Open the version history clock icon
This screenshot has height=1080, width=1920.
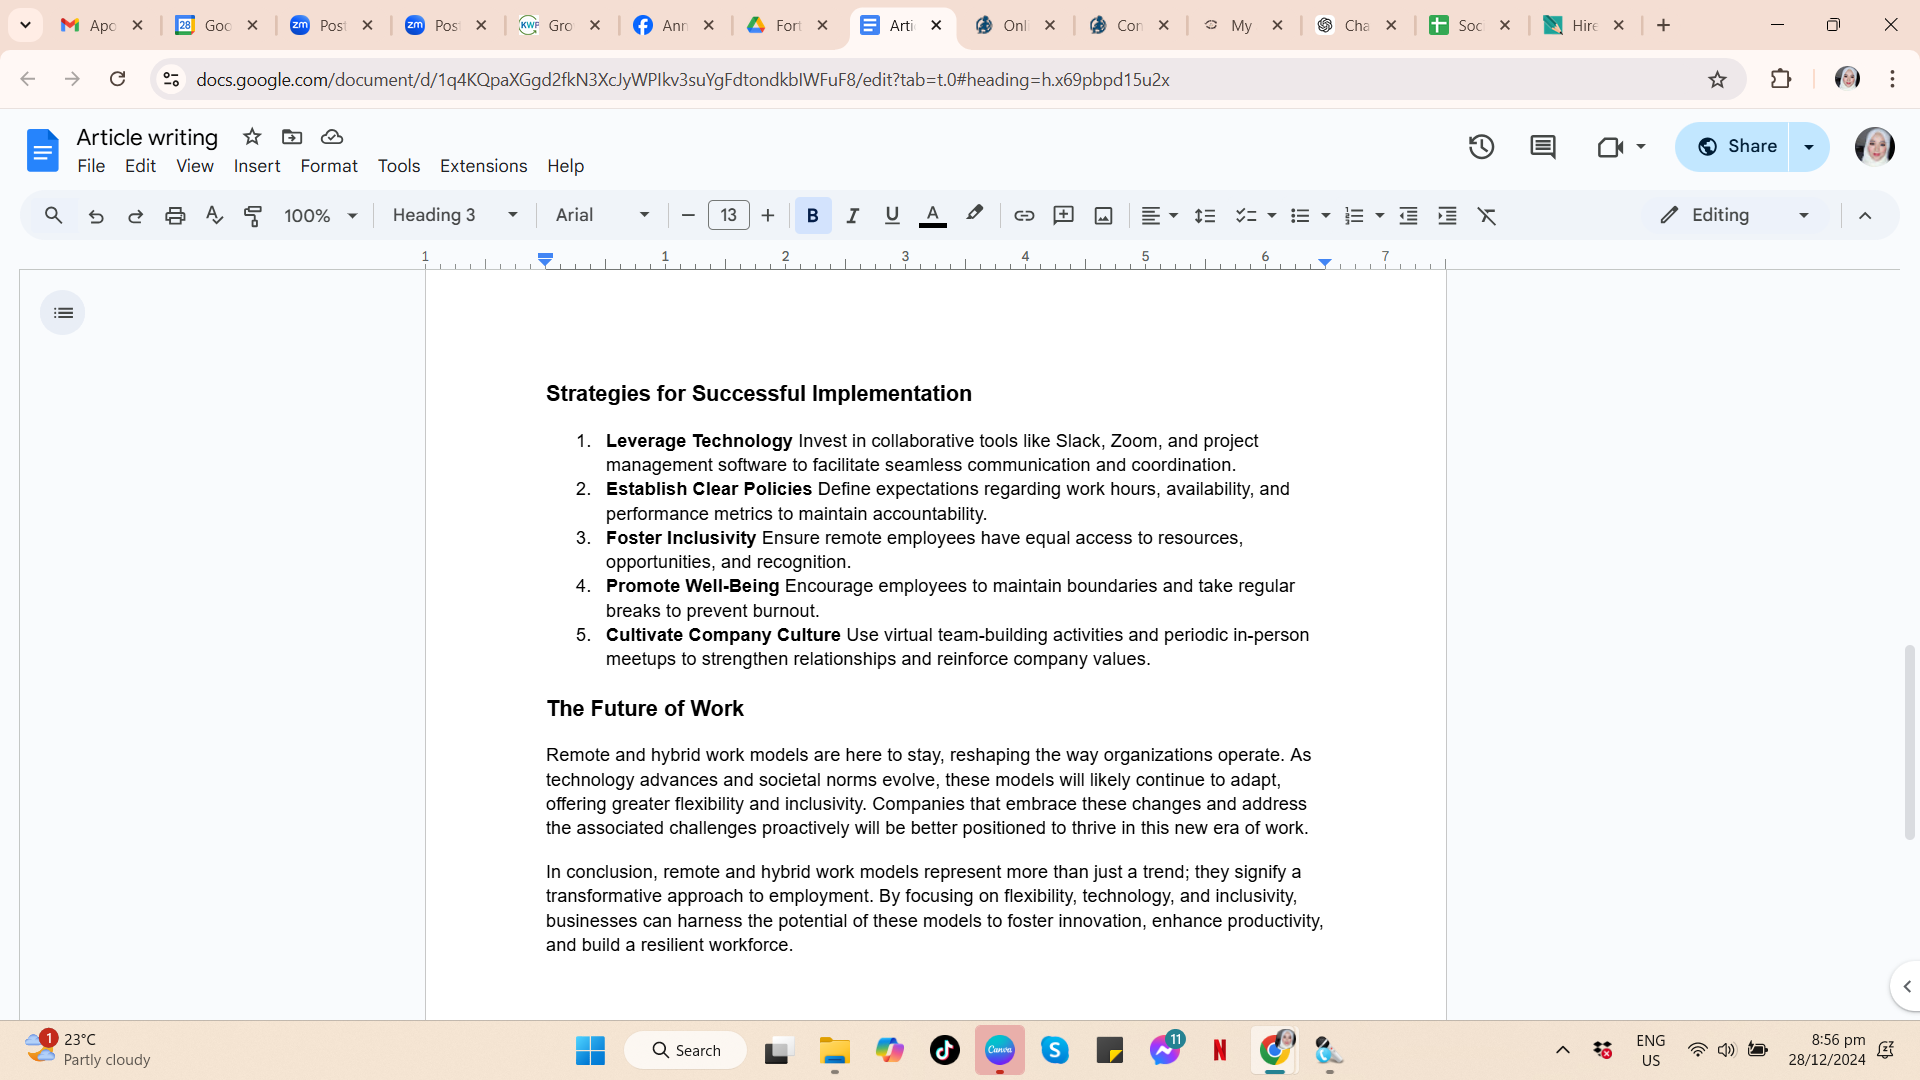[1481, 147]
